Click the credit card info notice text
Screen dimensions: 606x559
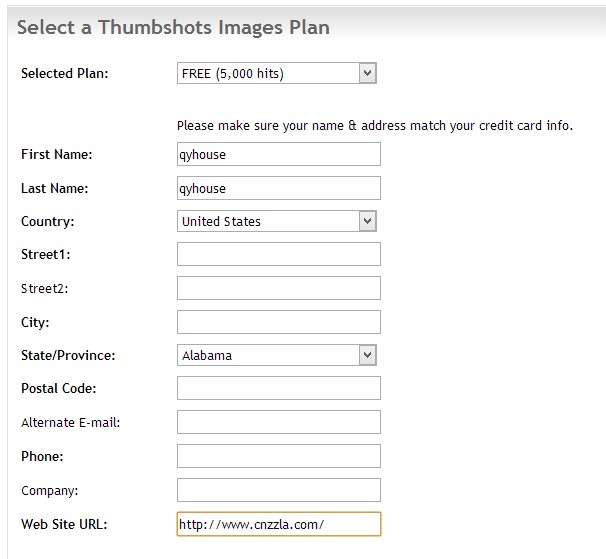tap(374, 126)
